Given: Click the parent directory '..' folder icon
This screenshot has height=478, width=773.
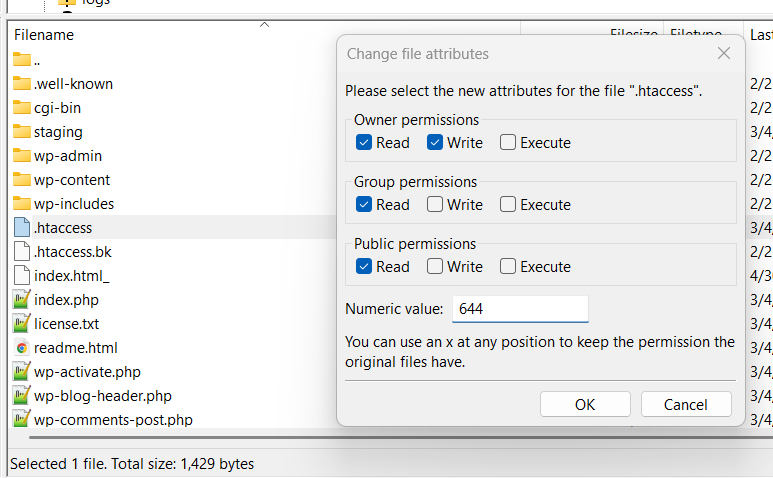Looking at the screenshot, I should click(22, 60).
